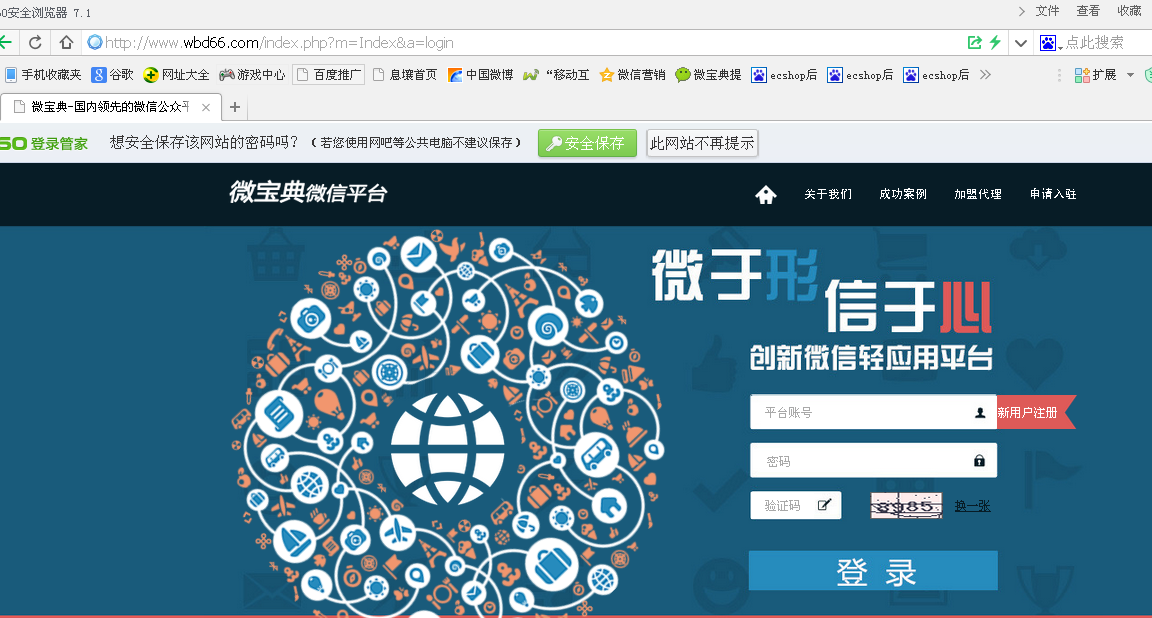Expand the address bar history dropdown arrow
The width and height of the screenshot is (1152, 618).
[1021, 43]
